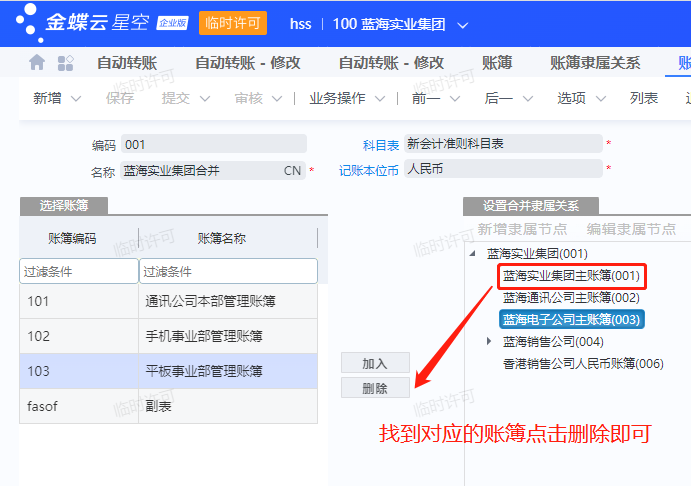691x486 pixels.
Task: Click 列表 in the toolbar
Action: (644, 98)
